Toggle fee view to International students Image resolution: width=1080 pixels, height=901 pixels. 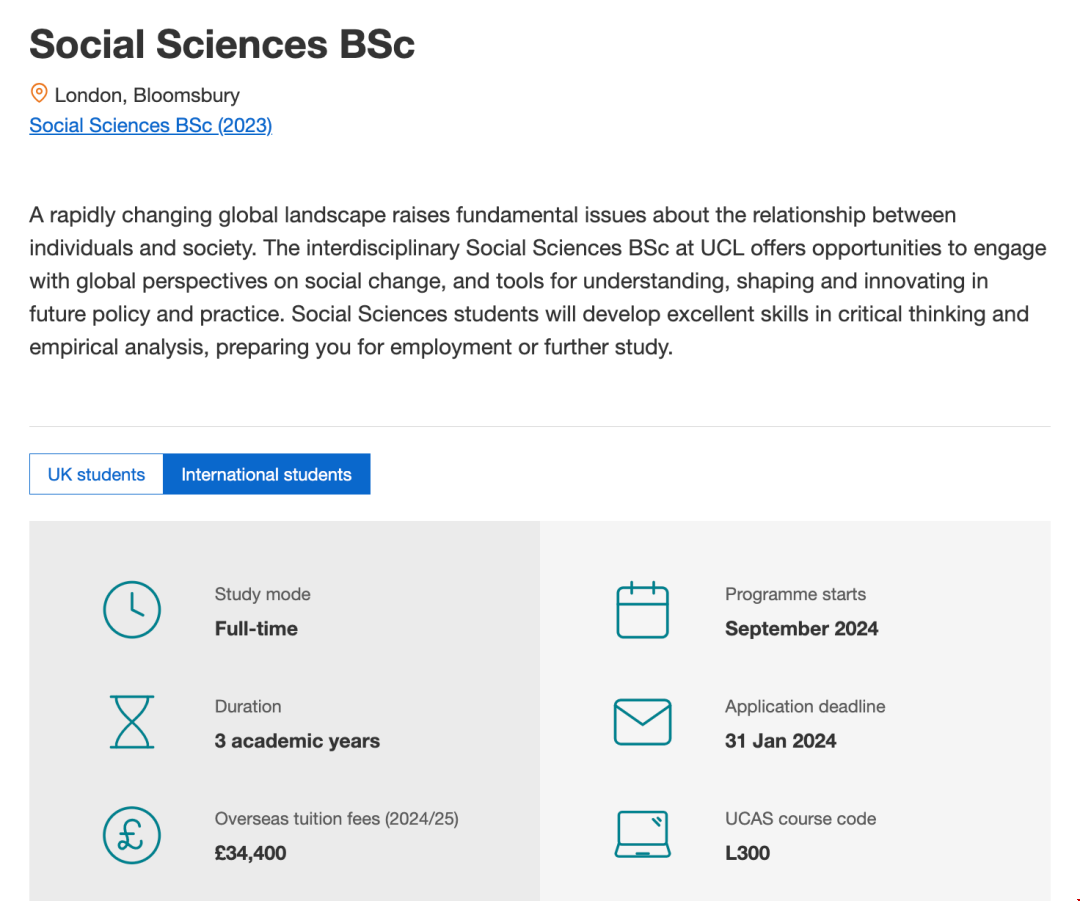click(x=266, y=473)
